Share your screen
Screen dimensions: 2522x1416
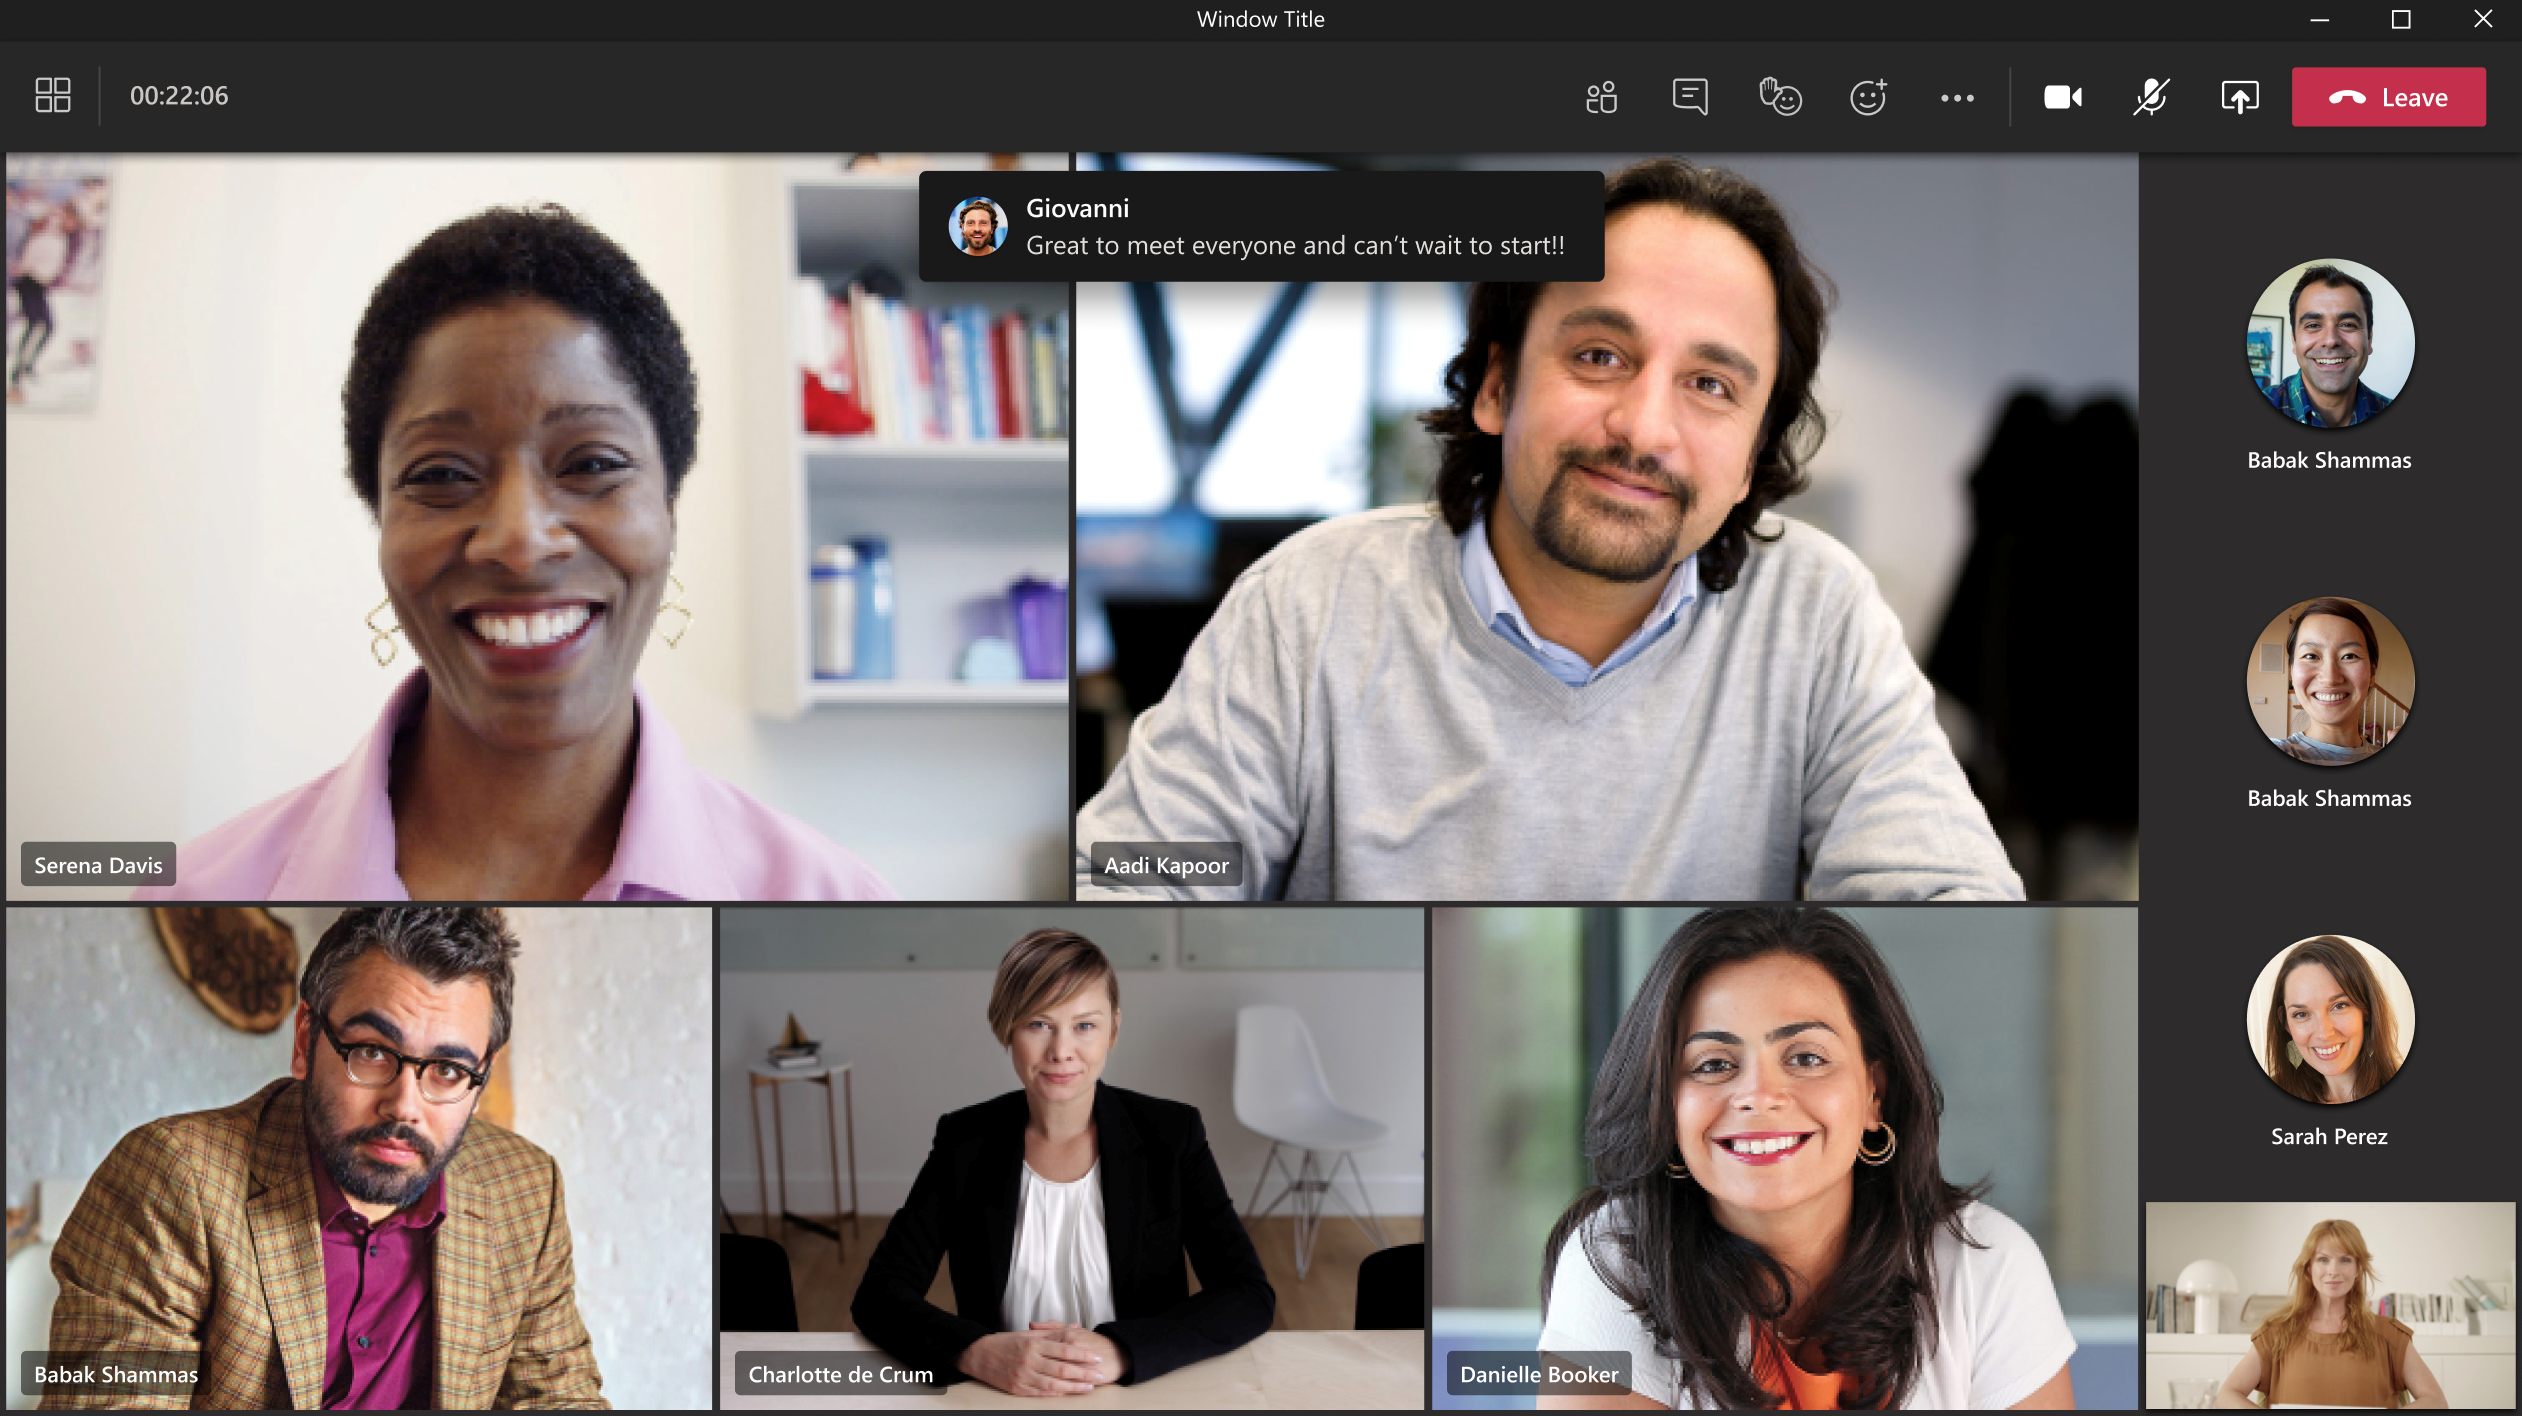pyautogui.click(x=2239, y=97)
